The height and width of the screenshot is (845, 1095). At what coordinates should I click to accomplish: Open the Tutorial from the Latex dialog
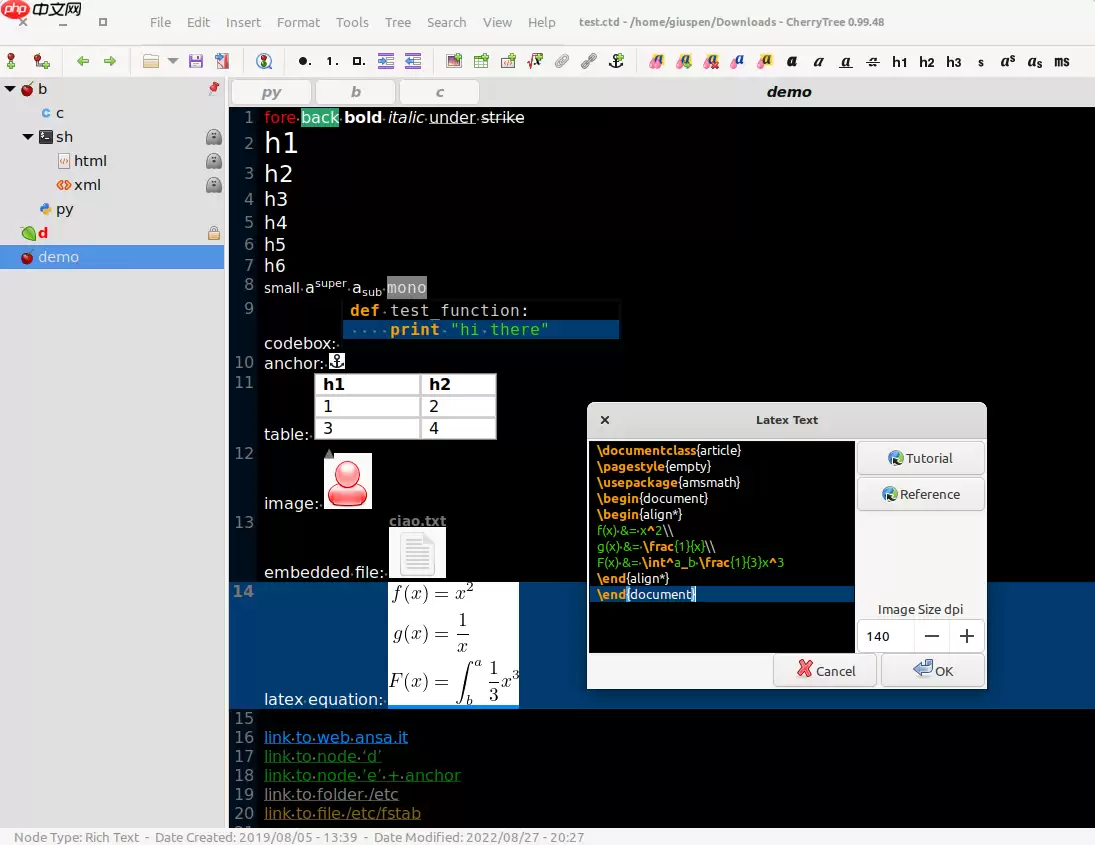[920, 457]
